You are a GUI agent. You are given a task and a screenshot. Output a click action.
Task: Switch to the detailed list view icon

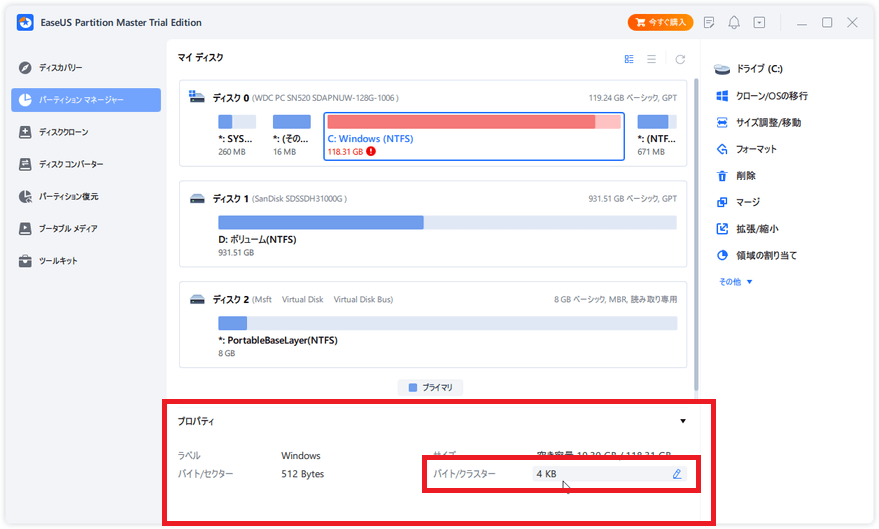pyautogui.click(x=629, y=59)
